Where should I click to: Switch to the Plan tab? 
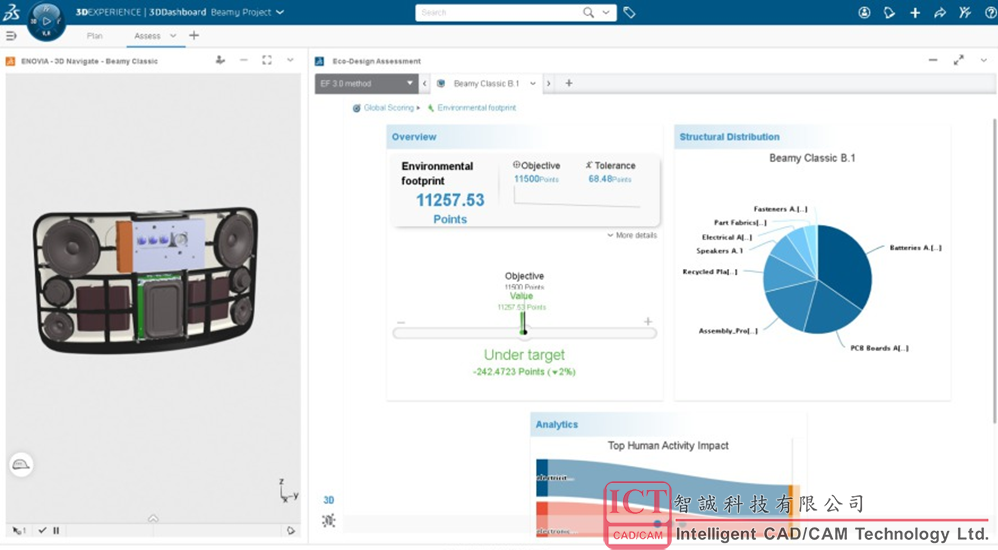94,36
